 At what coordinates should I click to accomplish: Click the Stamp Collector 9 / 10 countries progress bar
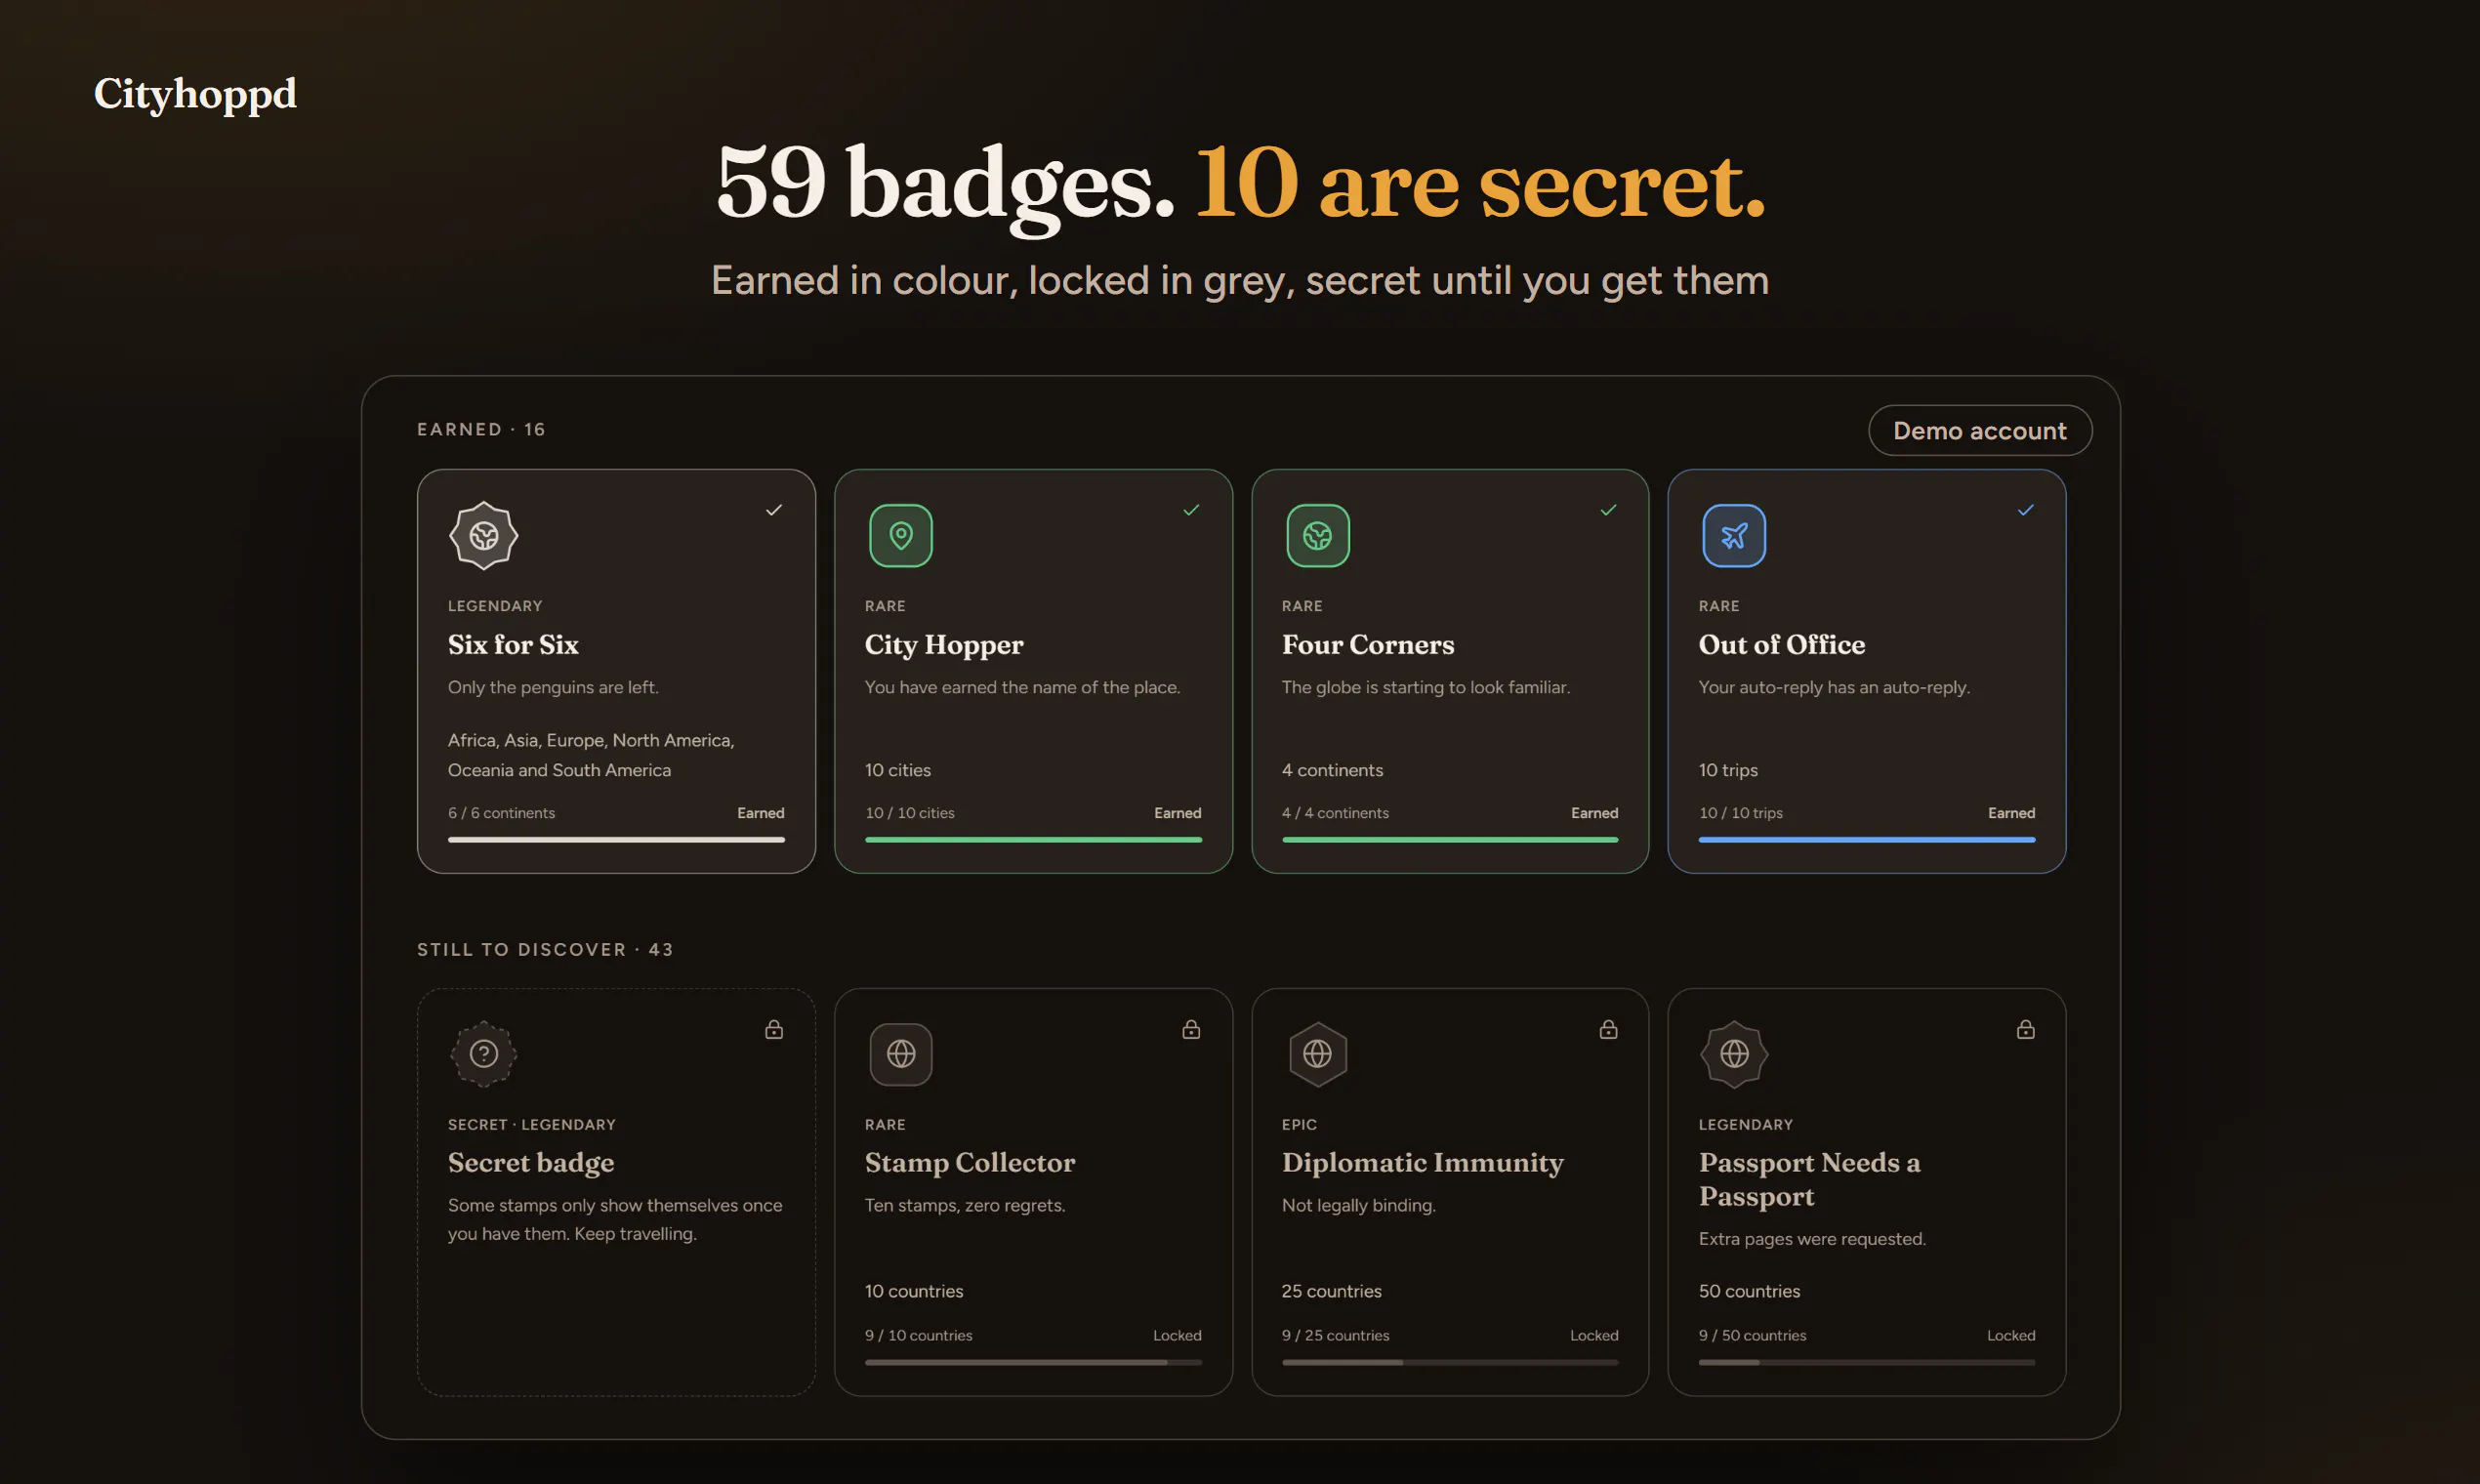1033,1362
